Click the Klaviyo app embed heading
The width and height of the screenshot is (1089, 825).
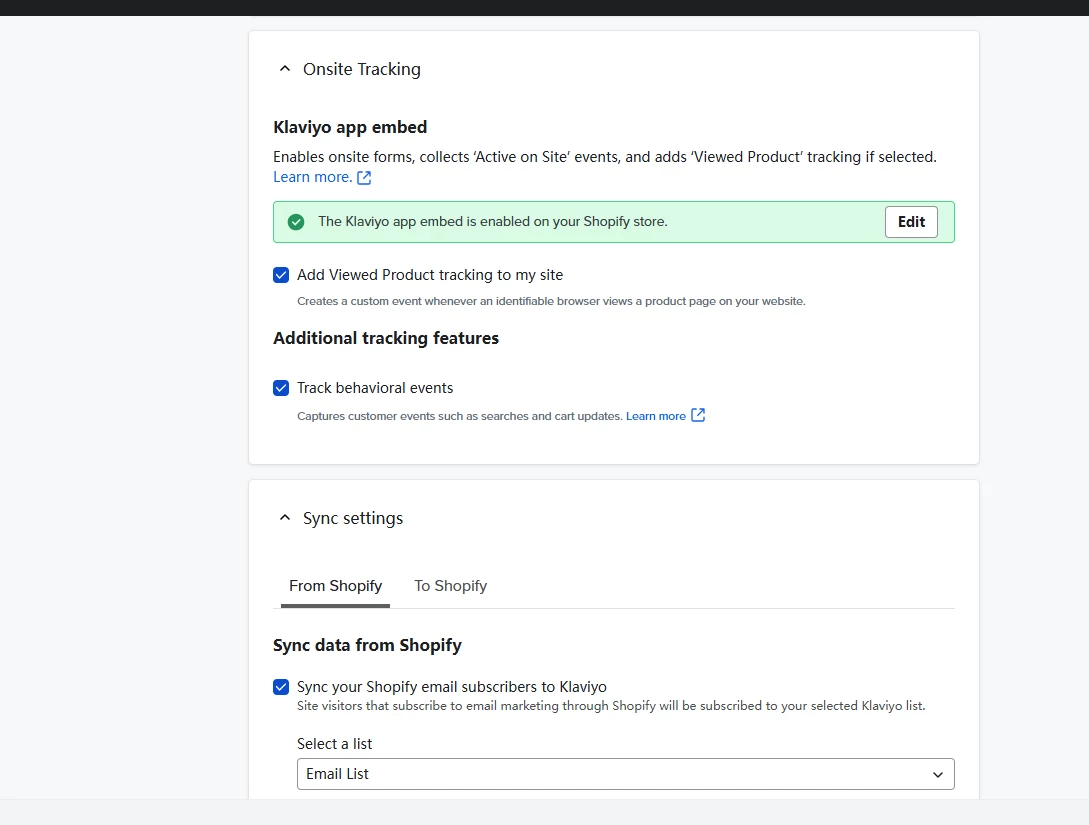(350, 127)
